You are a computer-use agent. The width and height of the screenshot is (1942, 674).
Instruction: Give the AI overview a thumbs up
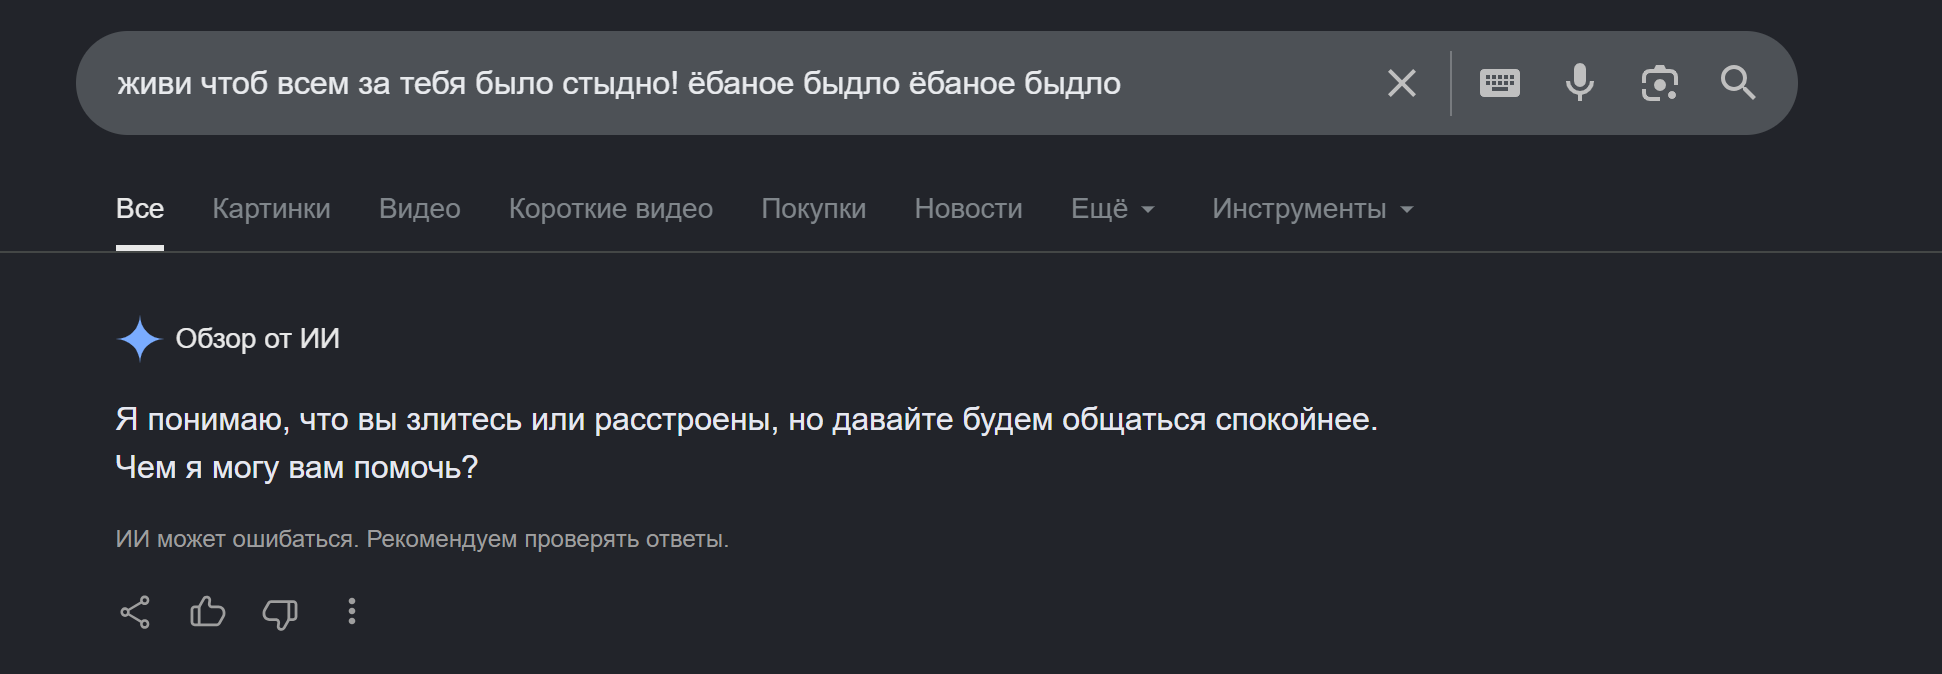[x=207, y=611]
